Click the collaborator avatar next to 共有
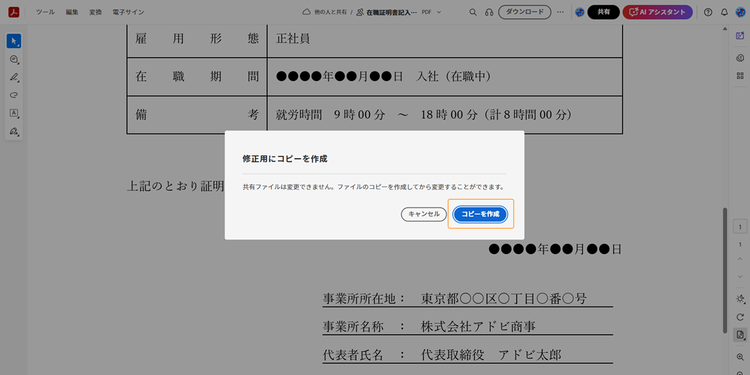The height and width of the screenshot is (375, 750). (x=580, y=12)
